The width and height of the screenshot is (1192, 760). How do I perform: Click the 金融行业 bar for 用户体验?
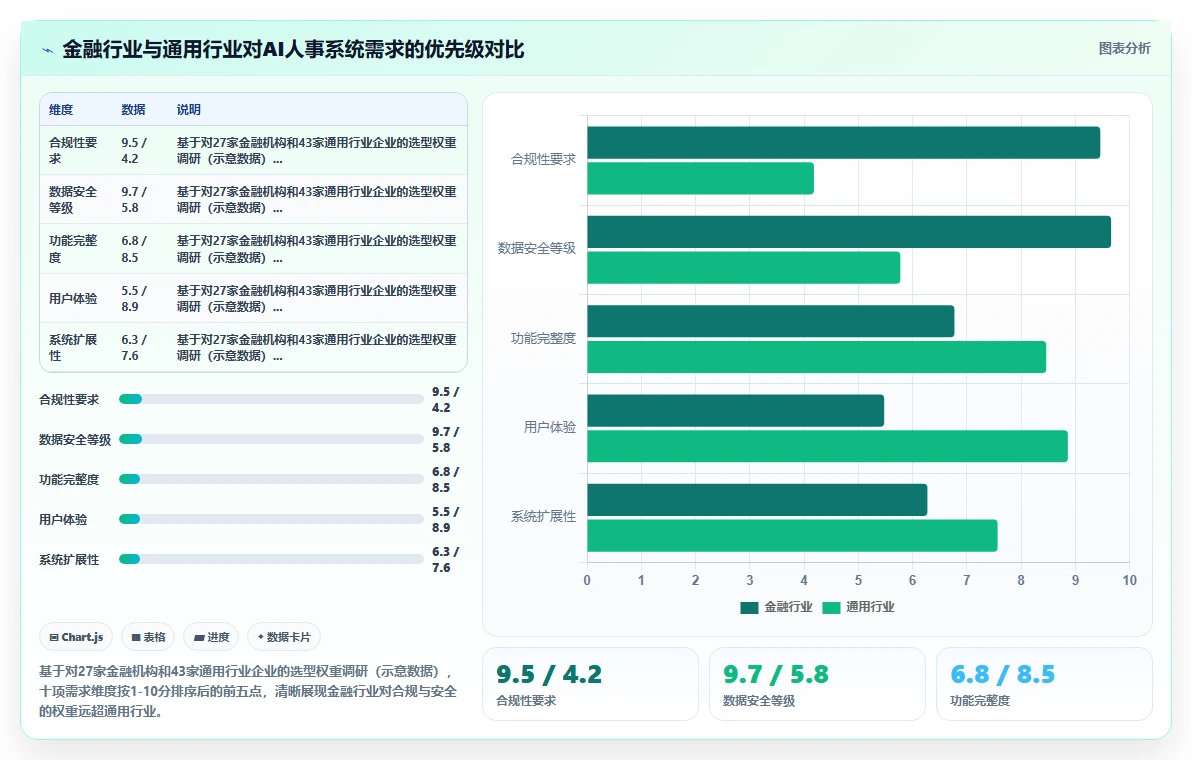(x=736, y=410)
